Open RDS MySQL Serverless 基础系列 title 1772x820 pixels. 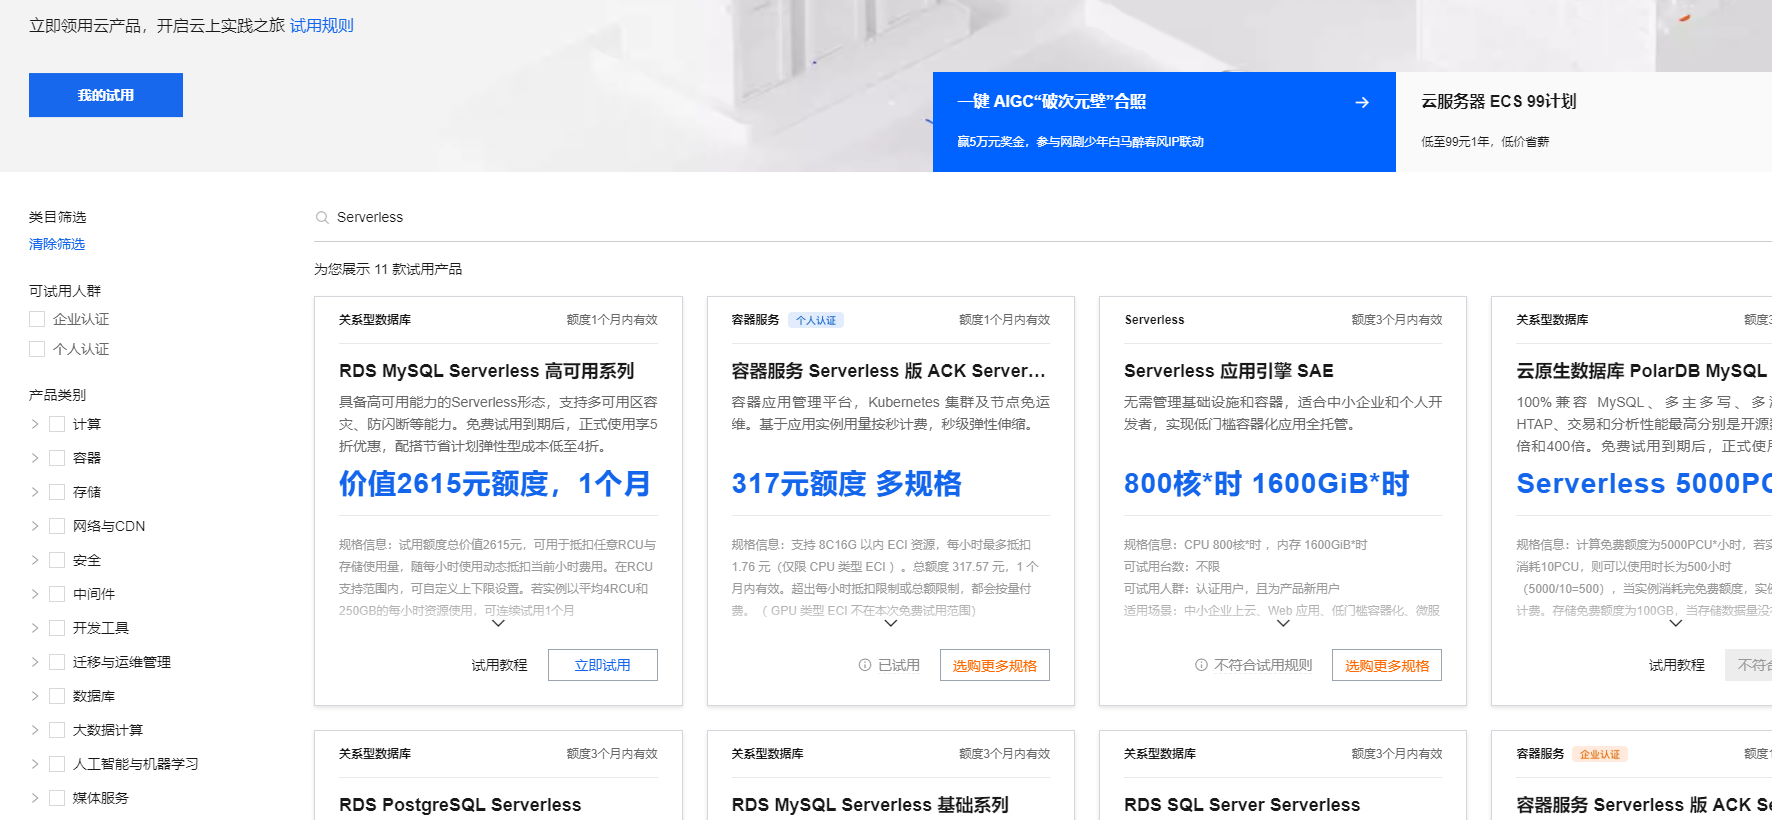(x=870, y=805)
